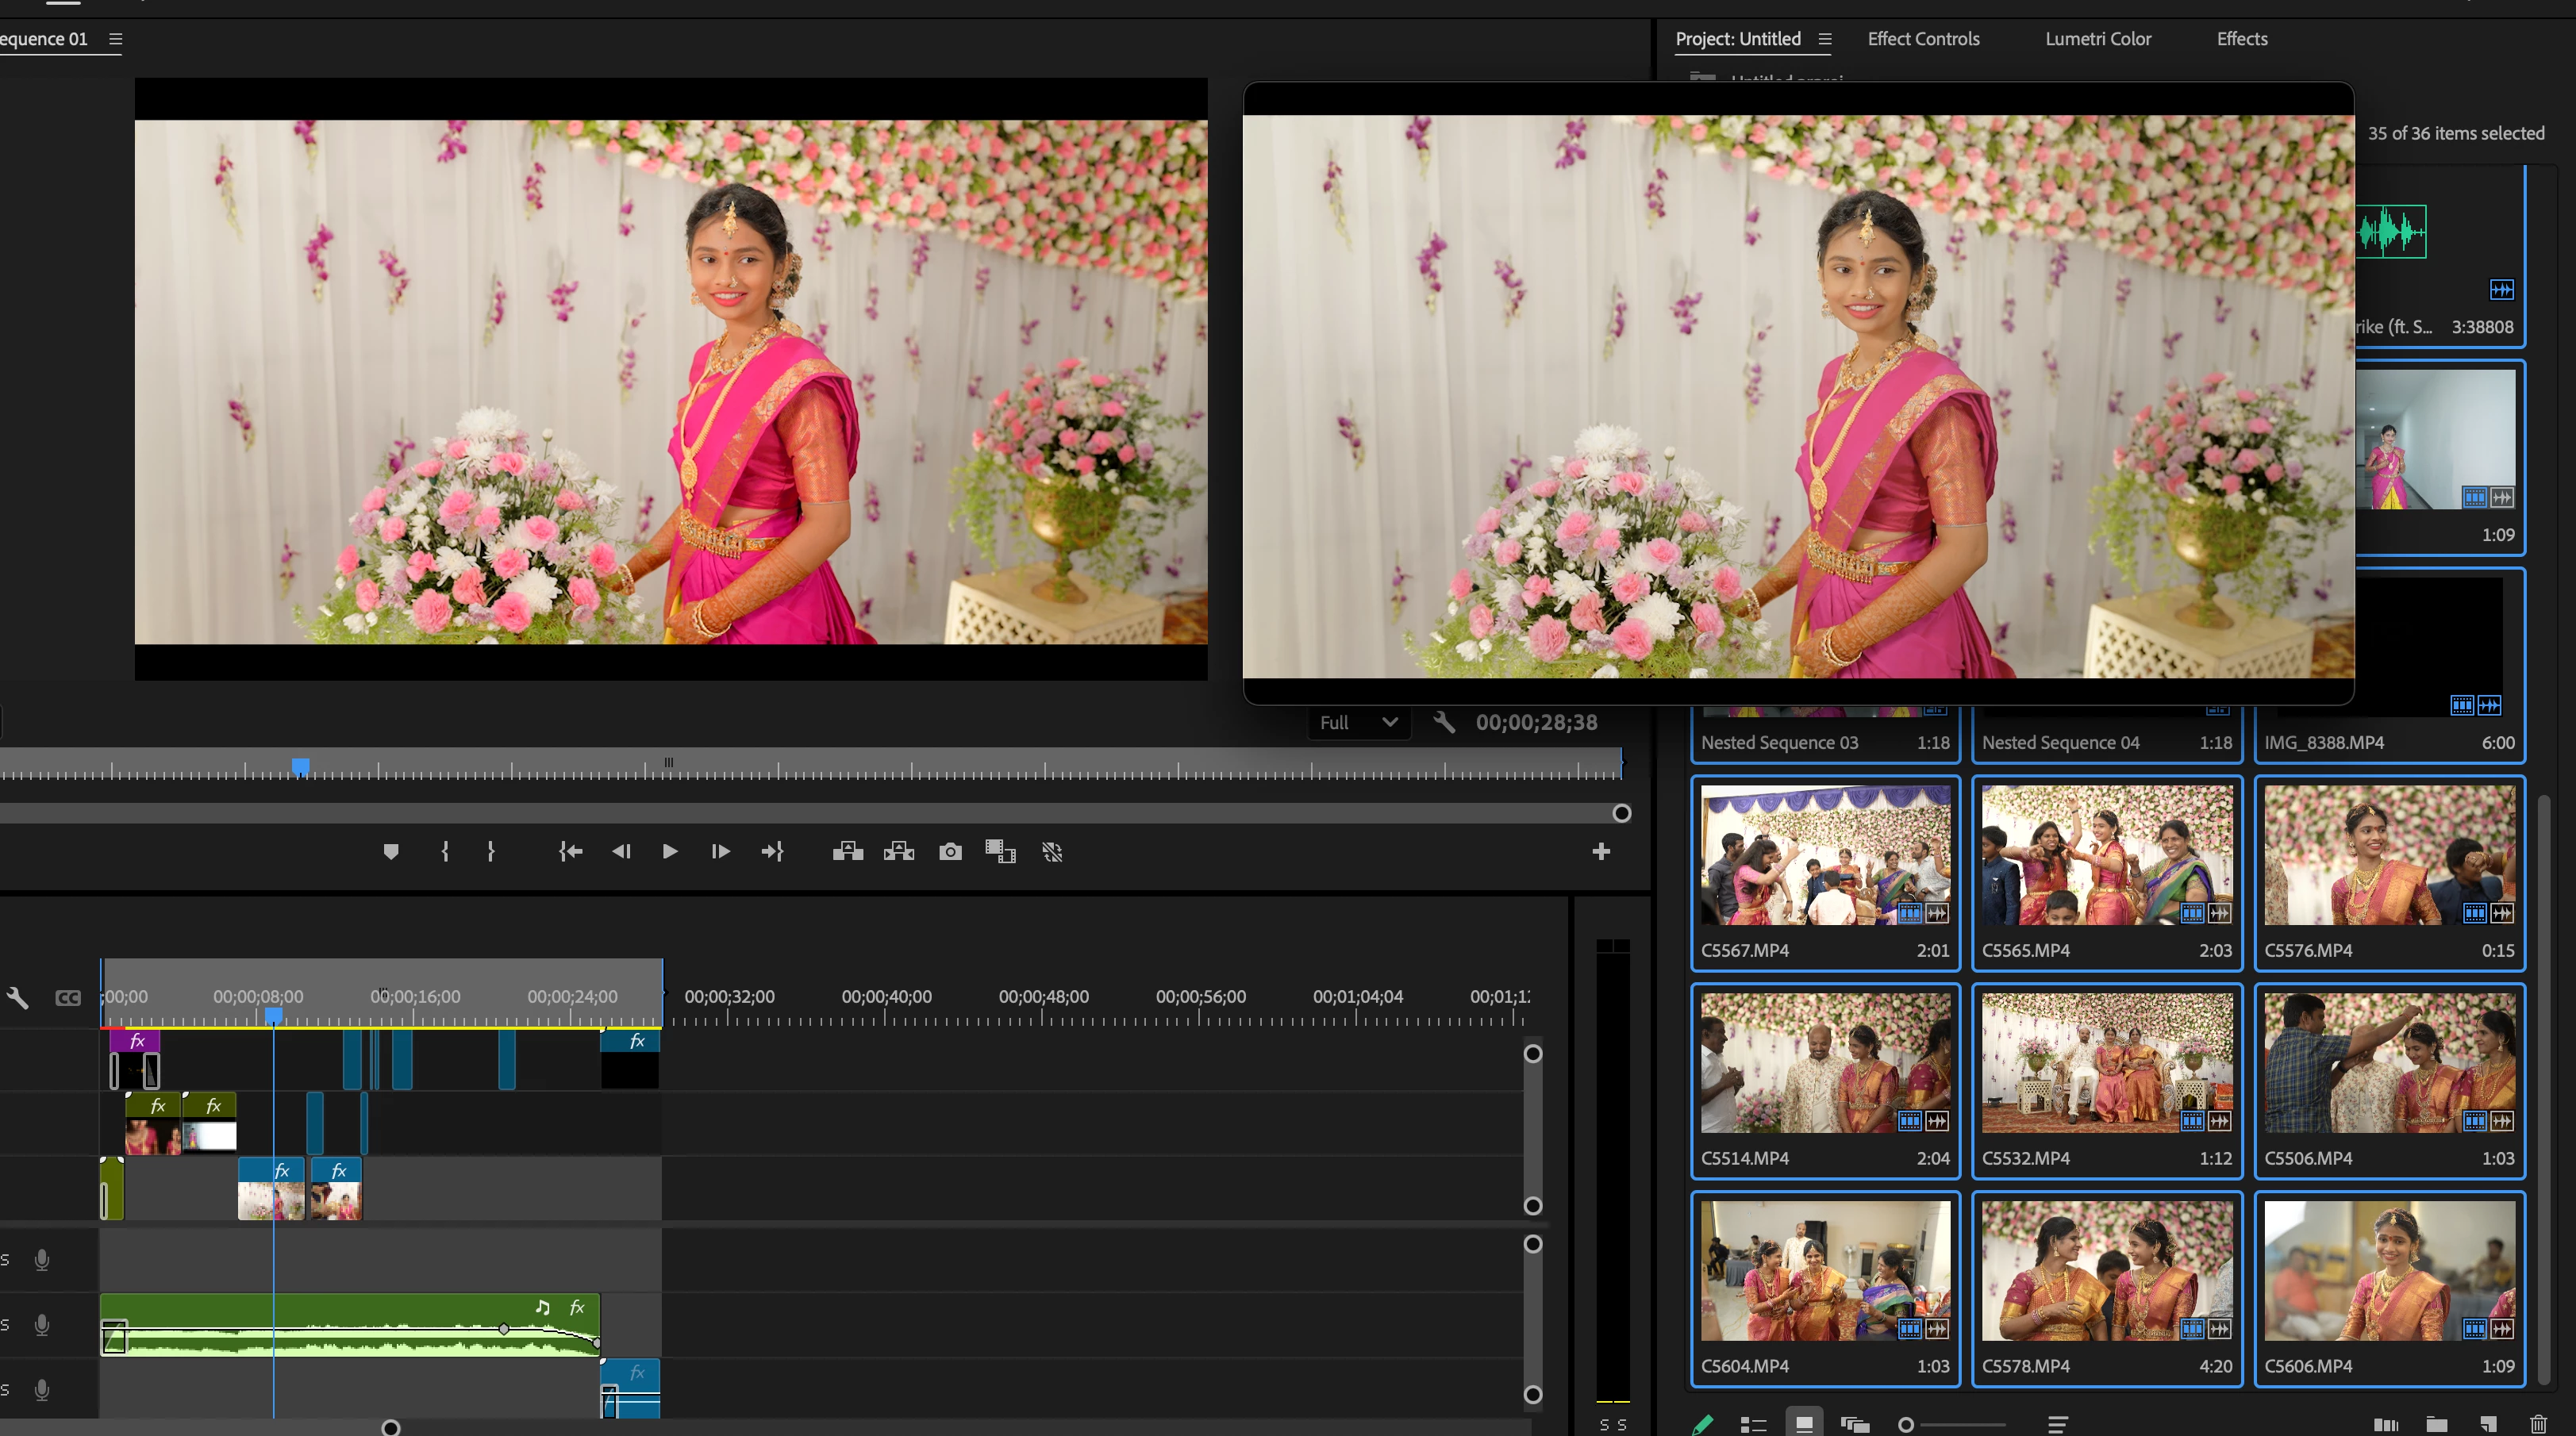Open the Button Editor plus icon
Screen dimensions: 2576x1436
(x=1601, y=852)
